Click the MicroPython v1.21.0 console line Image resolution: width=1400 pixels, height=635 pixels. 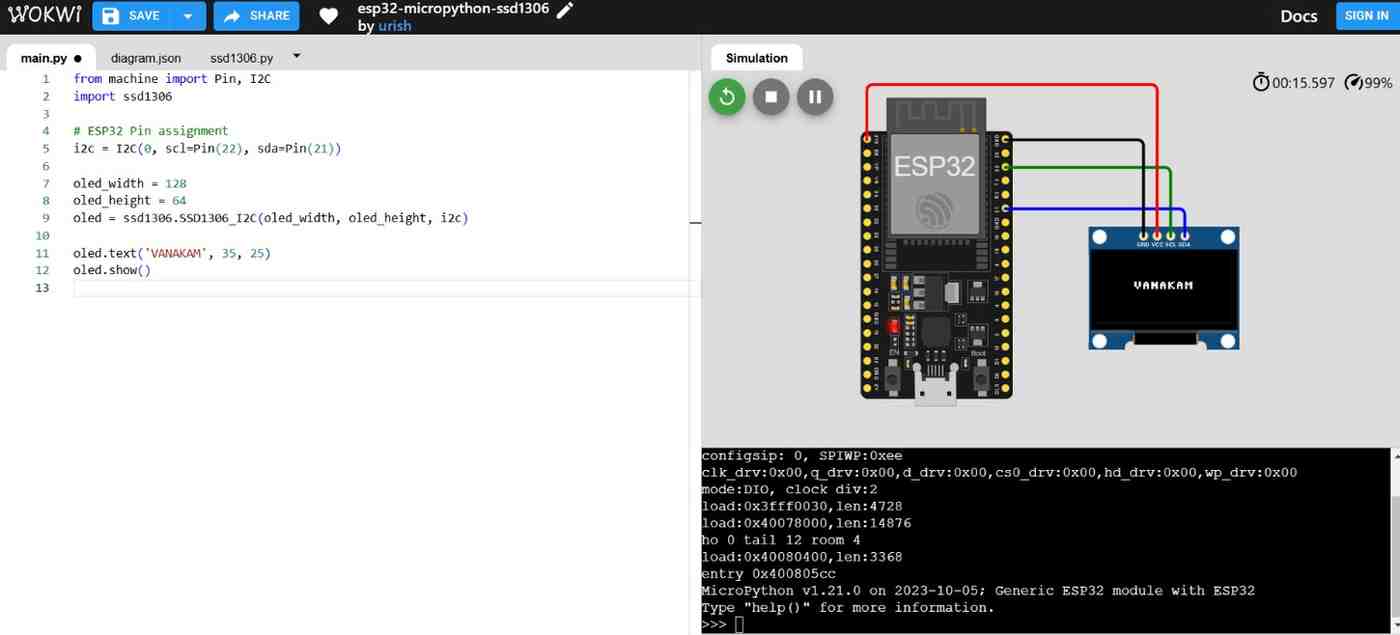tap(978, 591)
